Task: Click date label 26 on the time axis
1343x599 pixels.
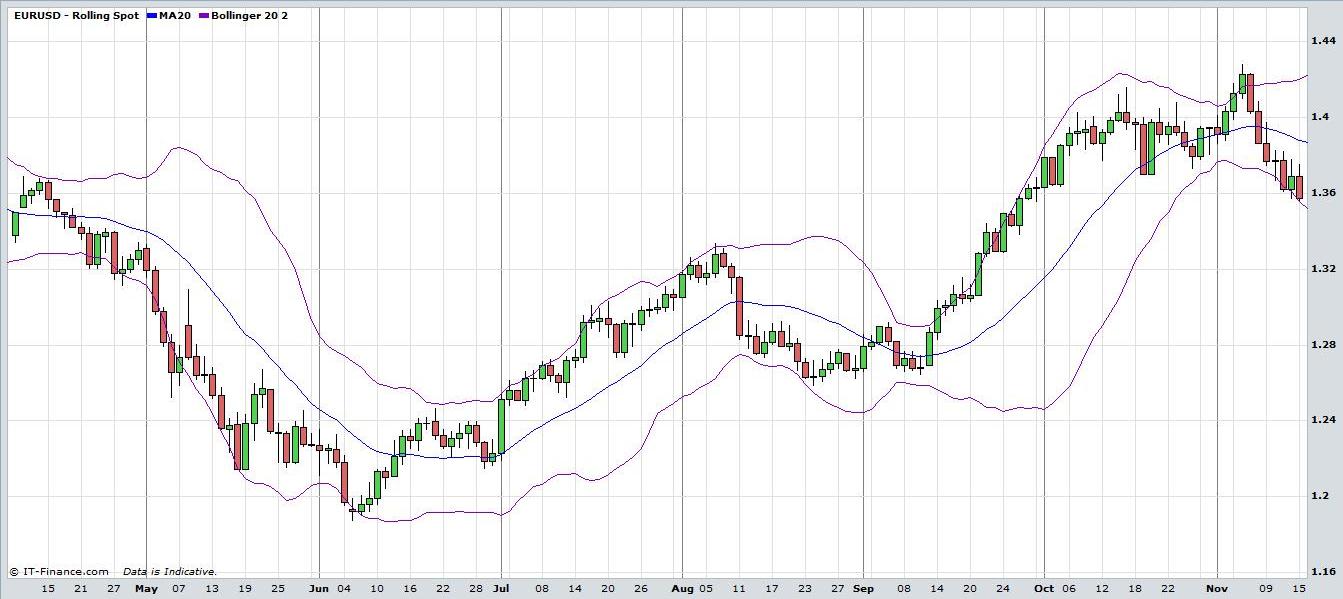Action: click(640, 589)
